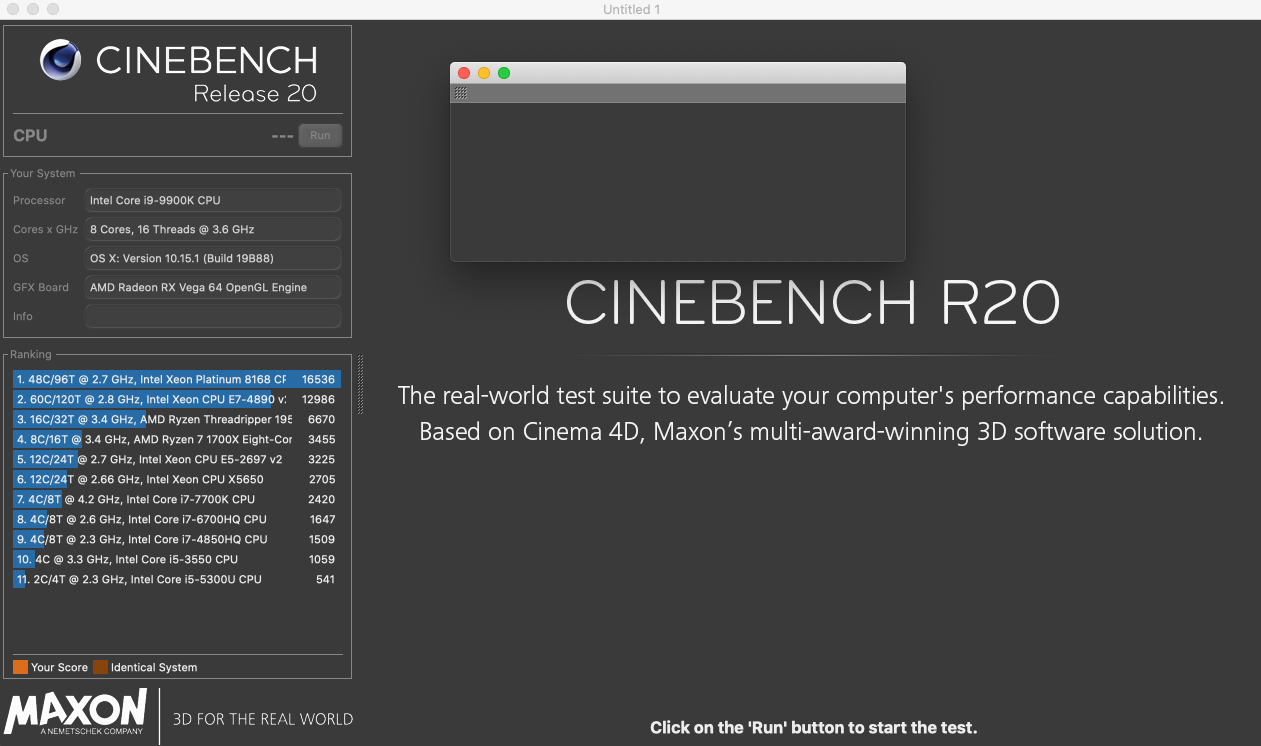Close the small render window

tap(464, 73)
